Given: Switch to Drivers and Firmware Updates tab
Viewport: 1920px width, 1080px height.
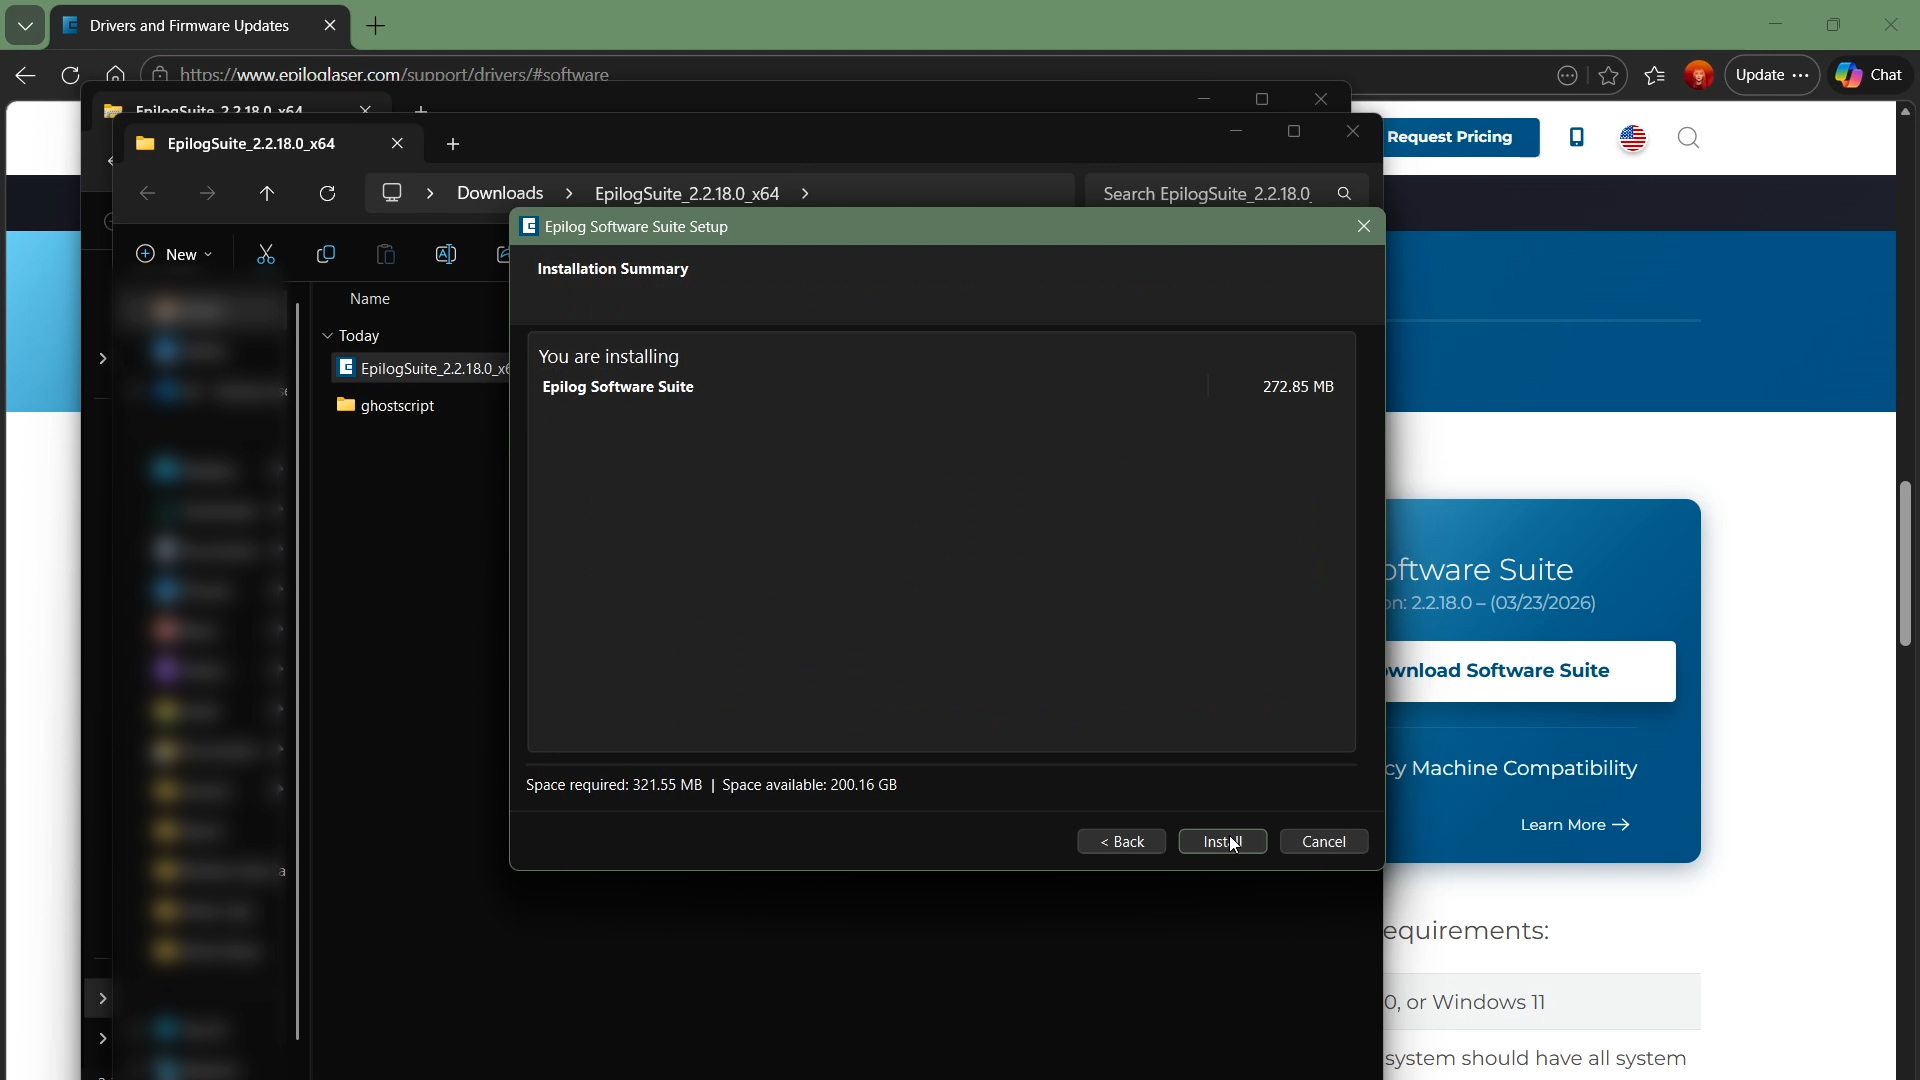Looking at the screenshot, I should pos(190,26).
